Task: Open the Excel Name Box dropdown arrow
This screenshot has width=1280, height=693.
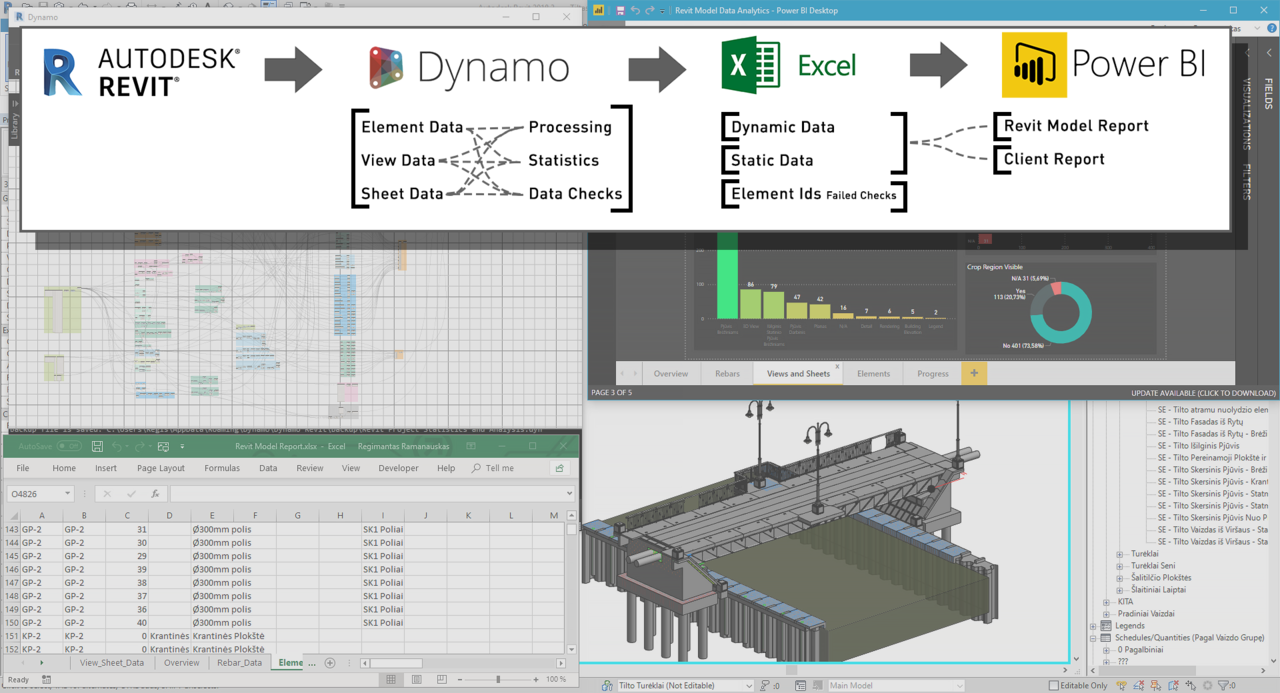Action: click(x=68, y=494)
